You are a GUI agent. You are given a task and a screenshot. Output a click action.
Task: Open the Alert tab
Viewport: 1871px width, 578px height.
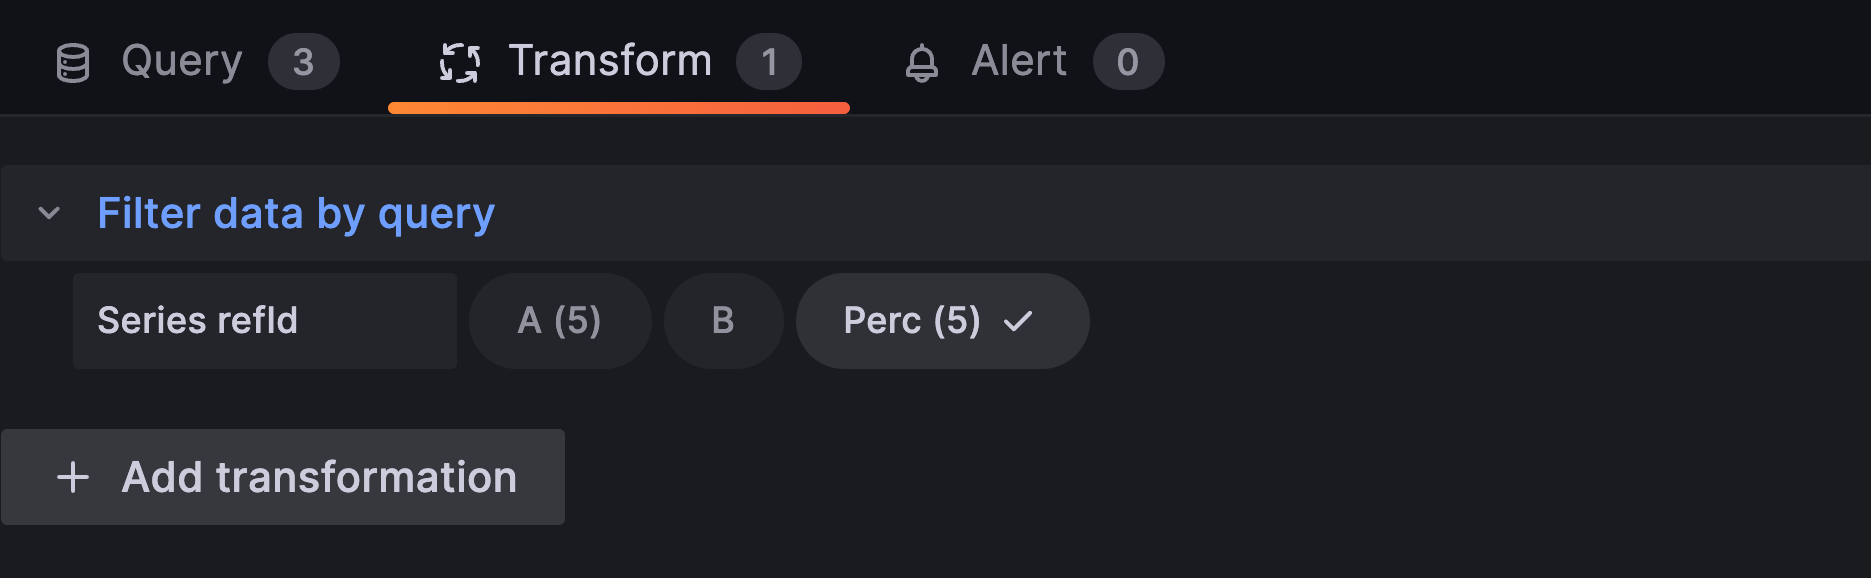[1018, 61]
